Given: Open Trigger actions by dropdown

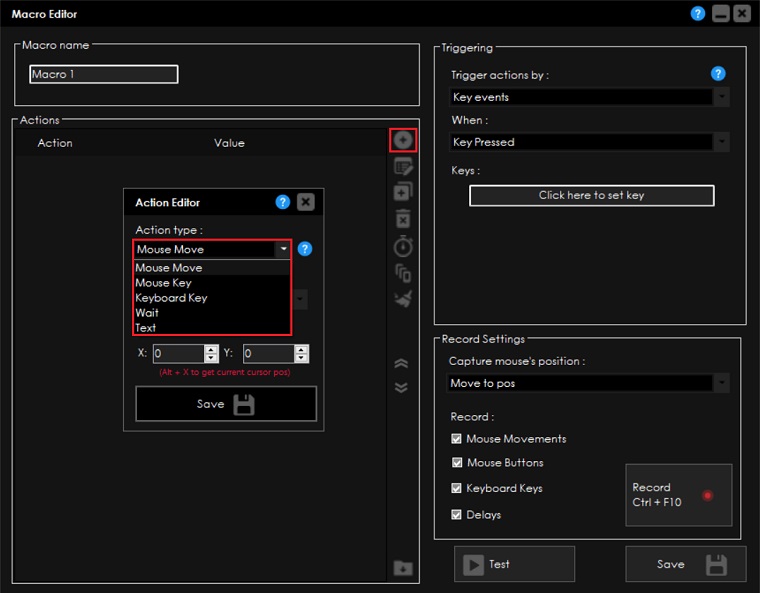Looking at the screenshot, I should pos(589,97).
